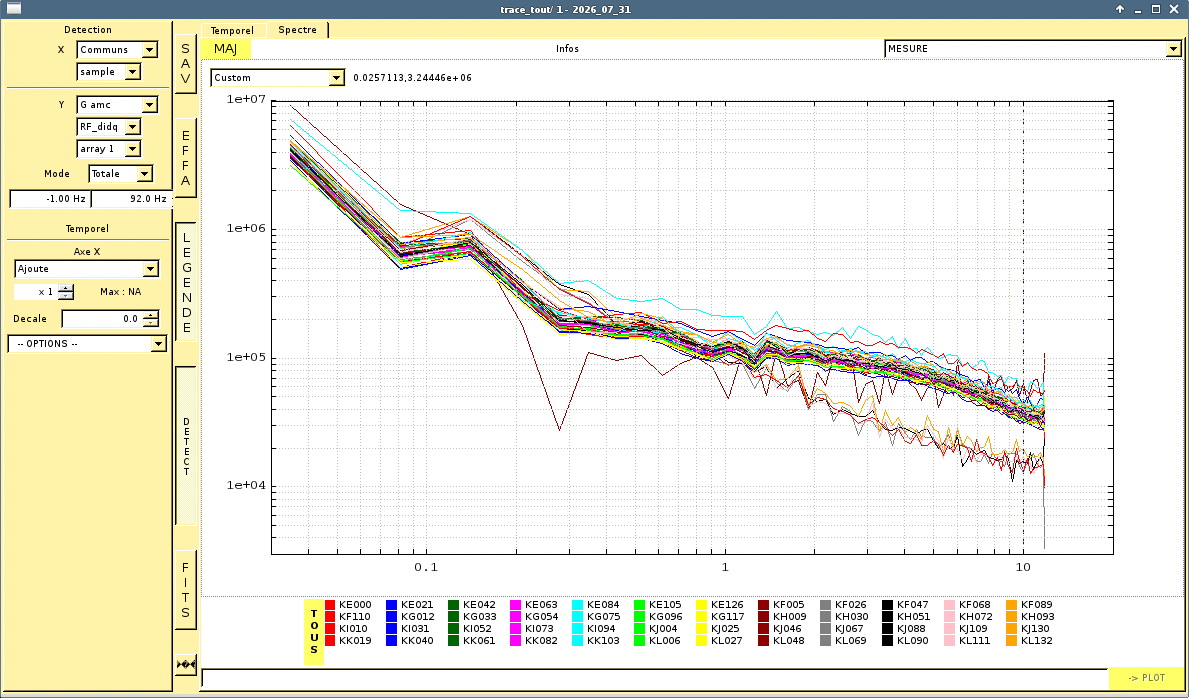Click the yellow MAJ button

pos(226,49)
